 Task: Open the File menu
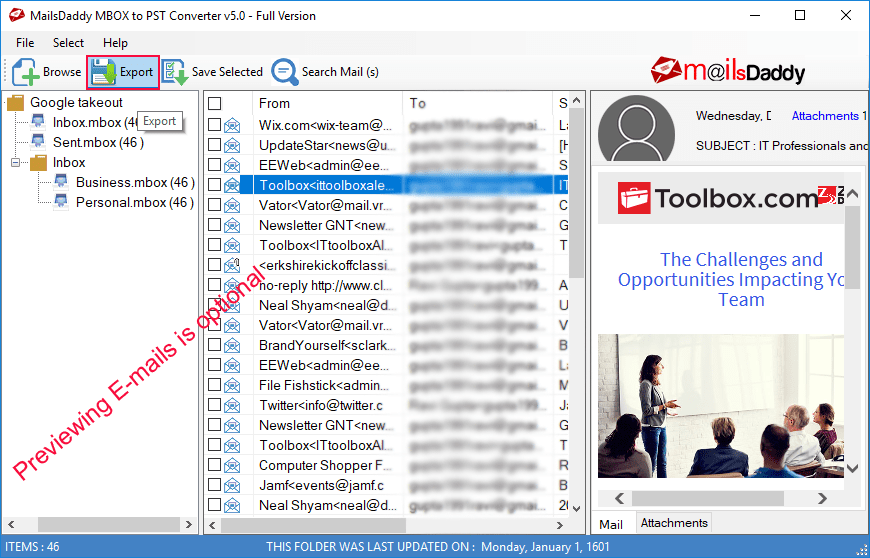pos(25,43)
